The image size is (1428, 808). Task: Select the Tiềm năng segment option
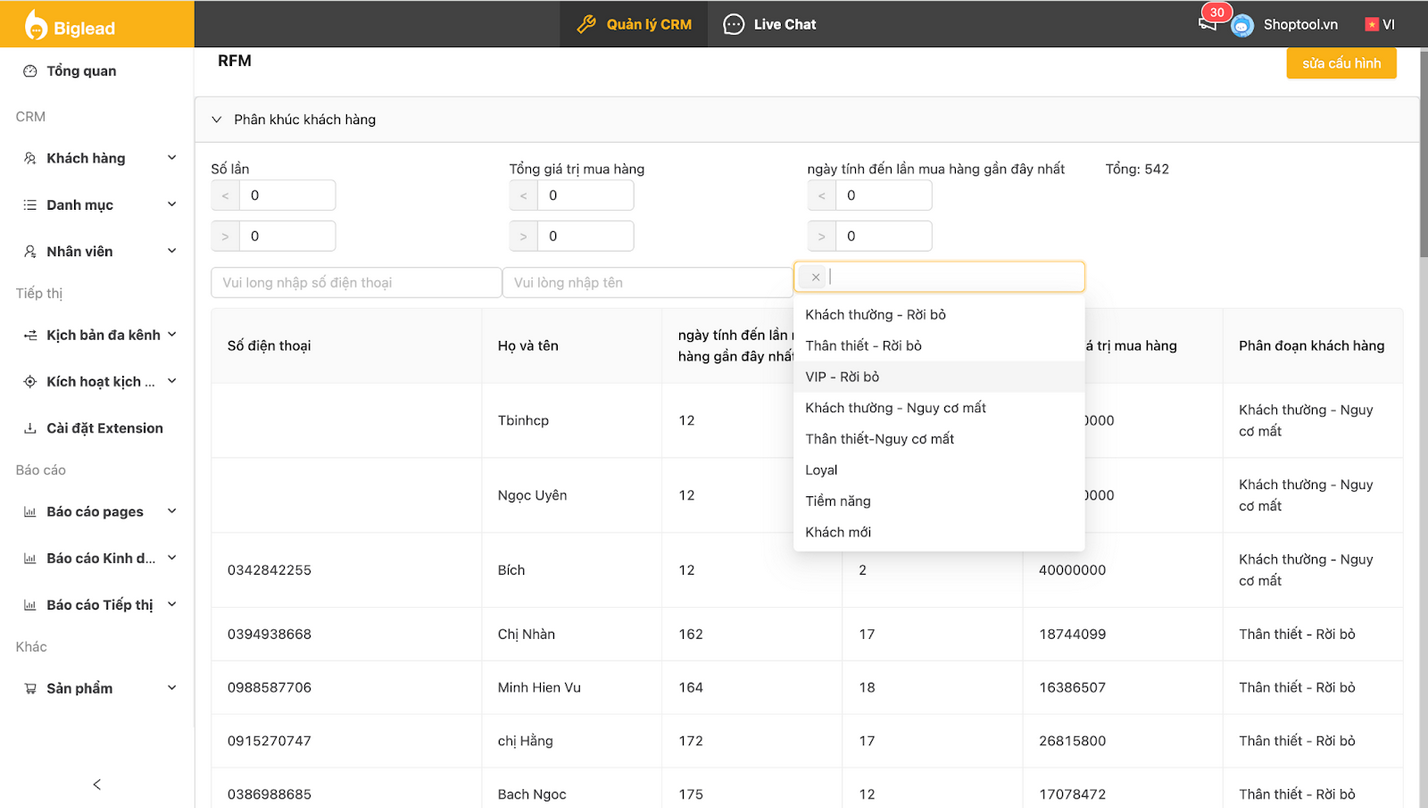[939, 500]
